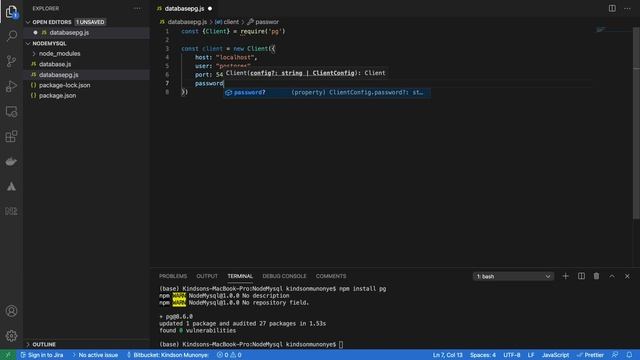
Task: Switch to the Problems tab
Action: [x=173, y=276]
